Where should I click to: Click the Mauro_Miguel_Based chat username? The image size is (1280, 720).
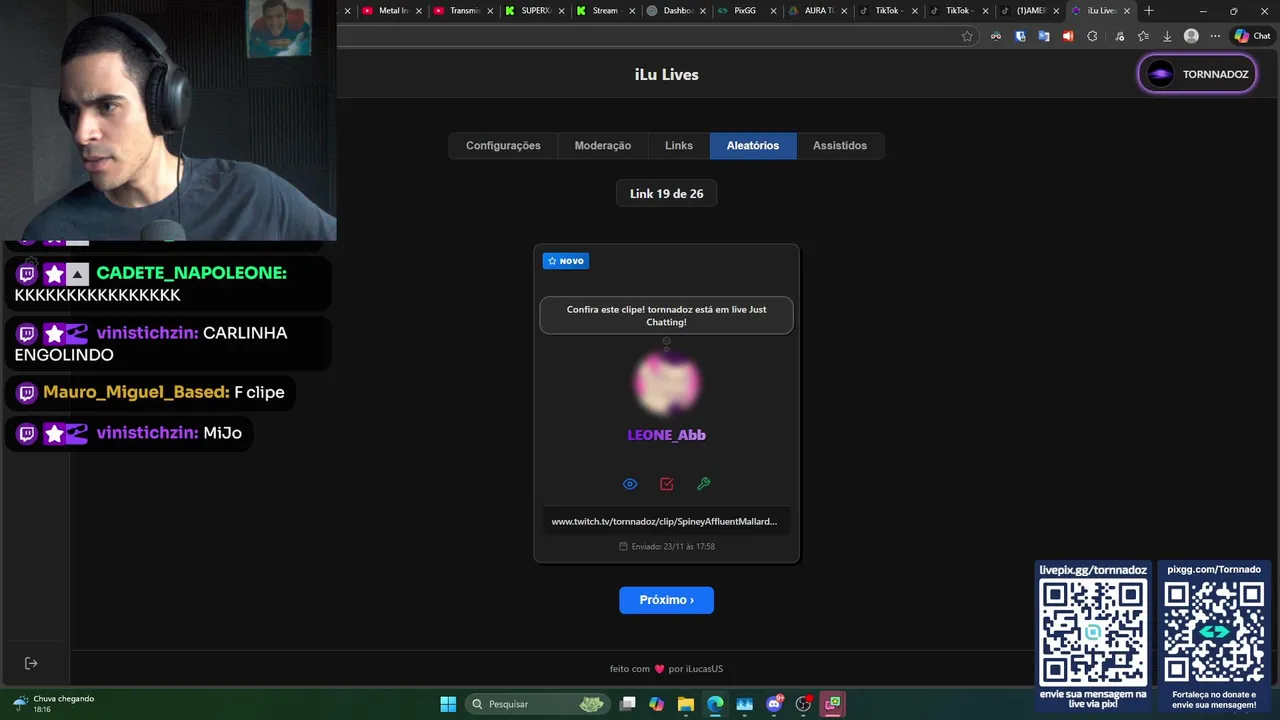[136, 392]
